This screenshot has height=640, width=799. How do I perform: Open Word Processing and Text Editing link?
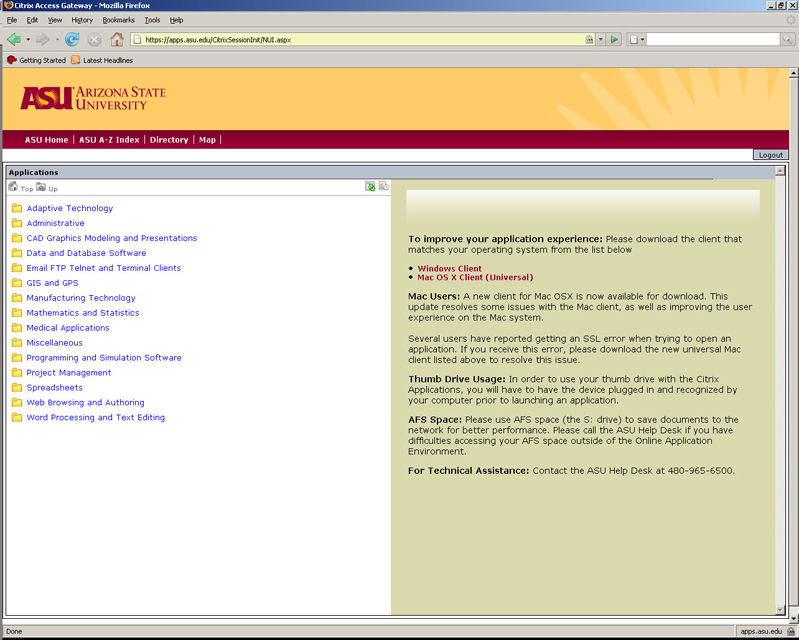pyautogui.click(x=95, y=417)
